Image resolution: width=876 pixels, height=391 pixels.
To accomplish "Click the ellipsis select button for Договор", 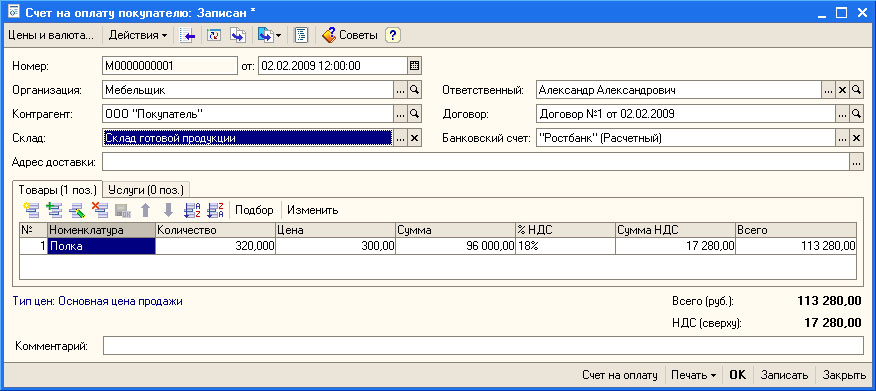I will point(842,114).
